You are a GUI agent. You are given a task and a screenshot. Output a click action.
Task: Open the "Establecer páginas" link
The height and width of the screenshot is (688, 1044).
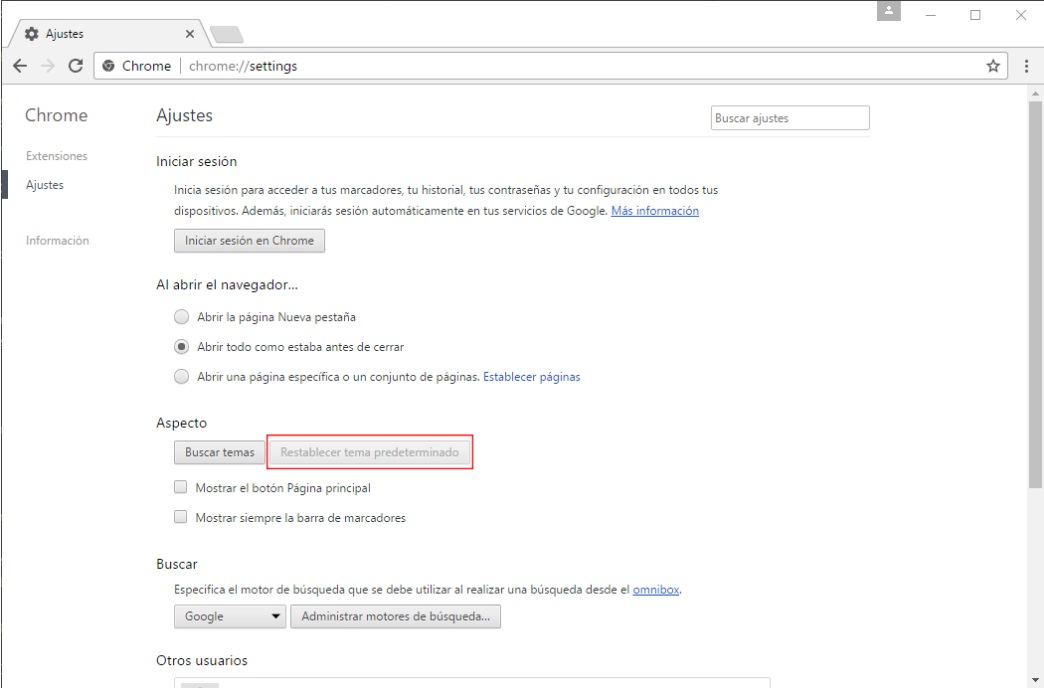tap(531, 377)
